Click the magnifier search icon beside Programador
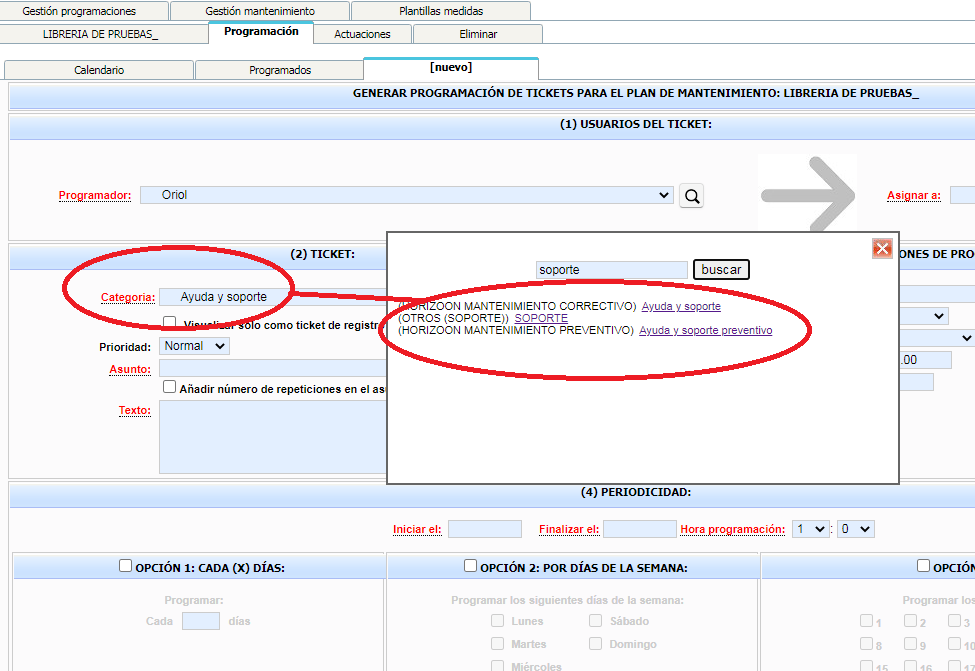The height and width of the screenshot is (671, 975). 691,196
